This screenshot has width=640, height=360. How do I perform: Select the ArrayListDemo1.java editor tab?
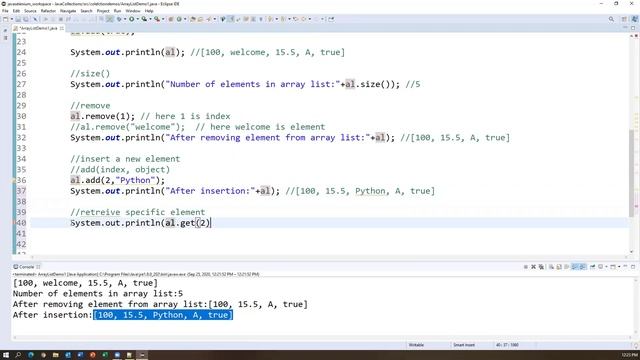(38, 28)
